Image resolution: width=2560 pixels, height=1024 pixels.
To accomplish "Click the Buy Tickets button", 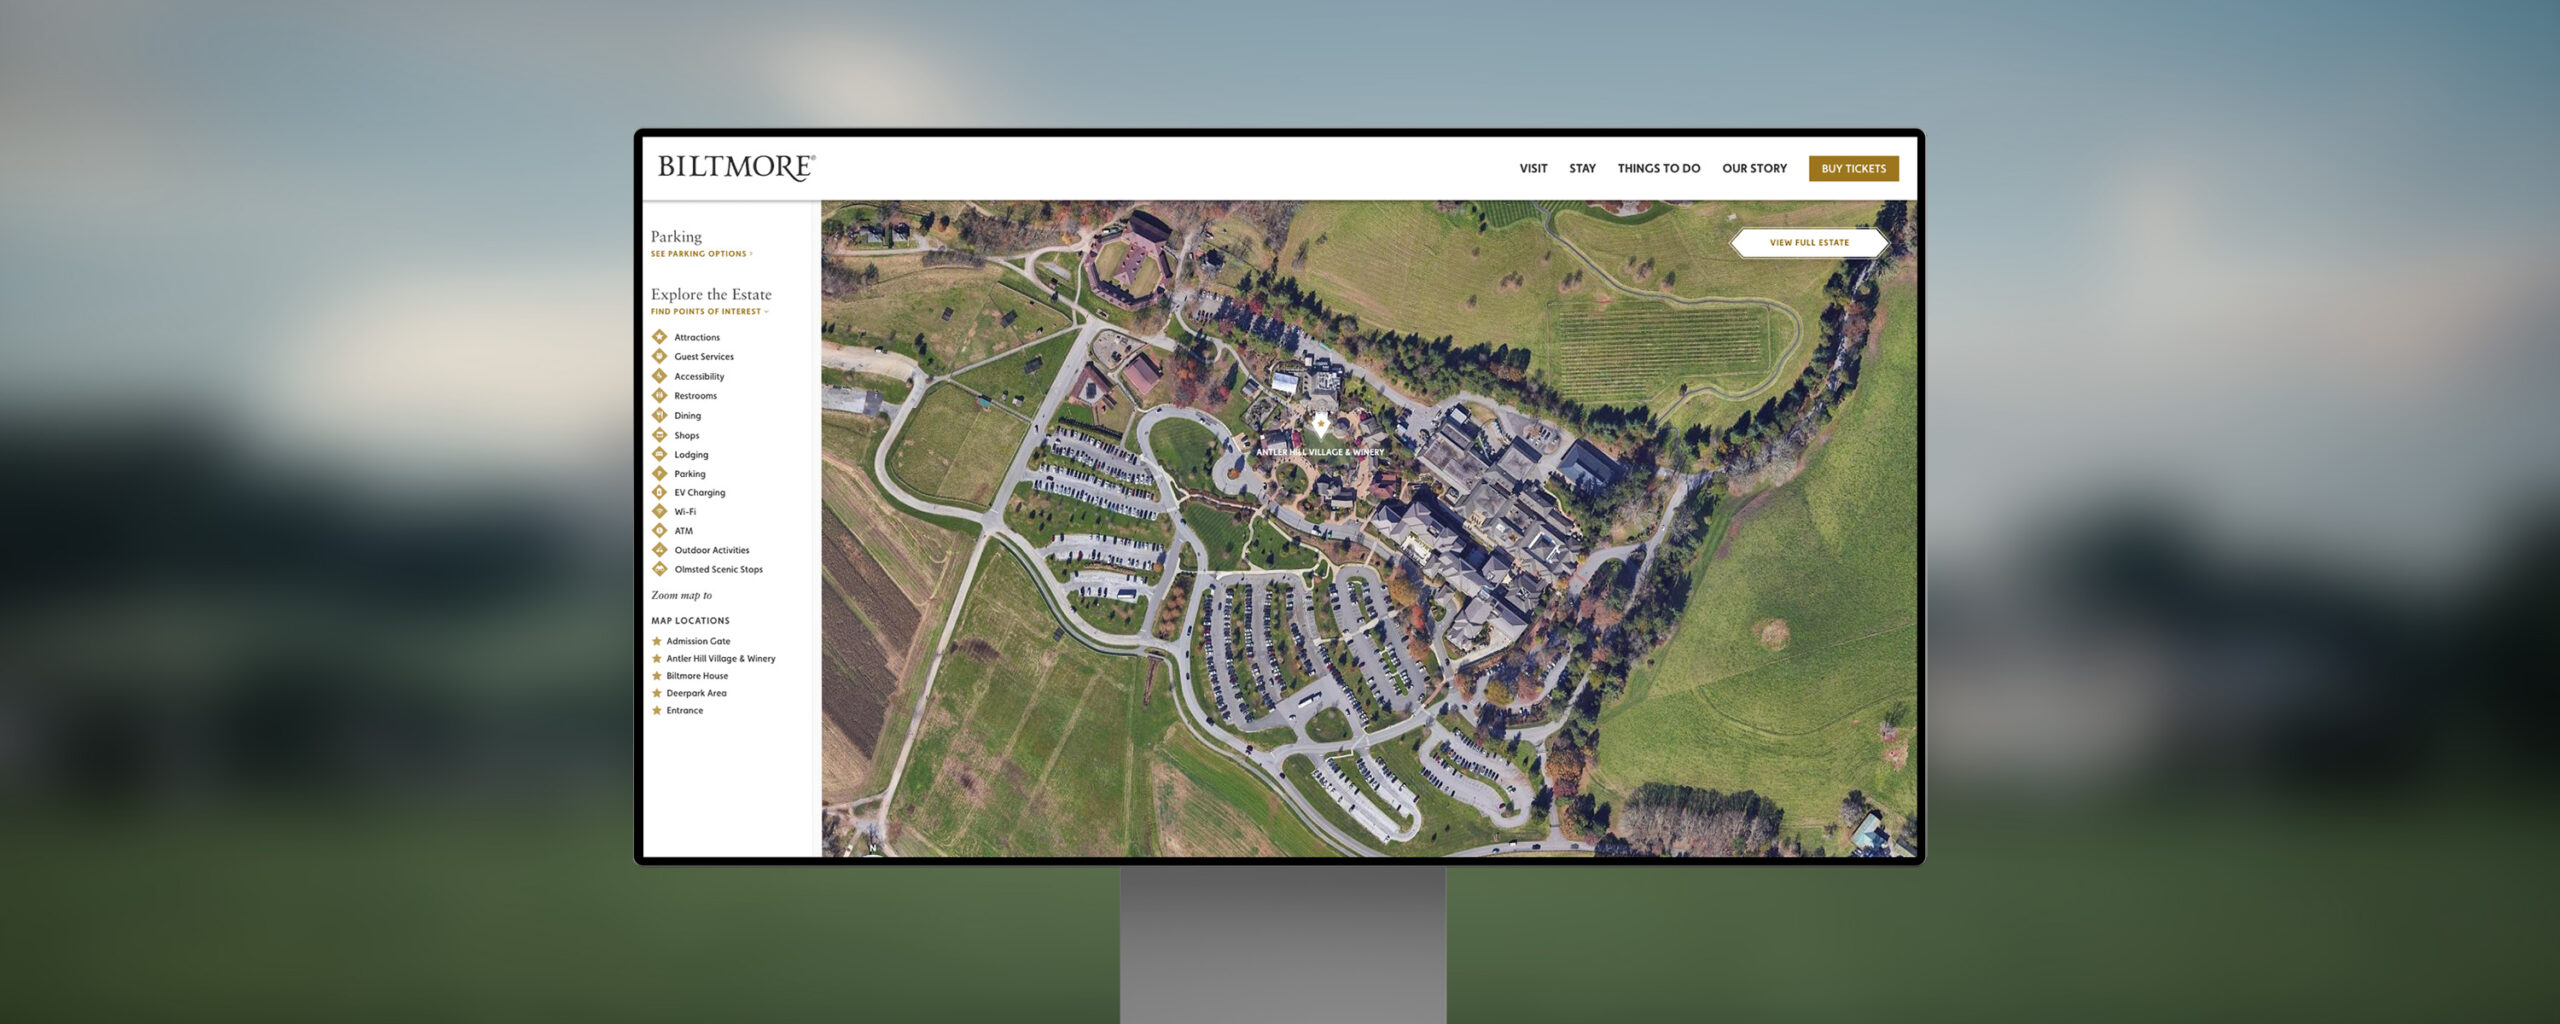I will pos(1853,168).
